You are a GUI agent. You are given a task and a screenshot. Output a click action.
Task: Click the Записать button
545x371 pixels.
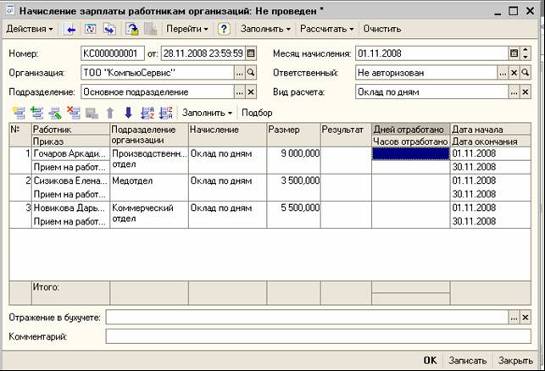coord(467,360)
